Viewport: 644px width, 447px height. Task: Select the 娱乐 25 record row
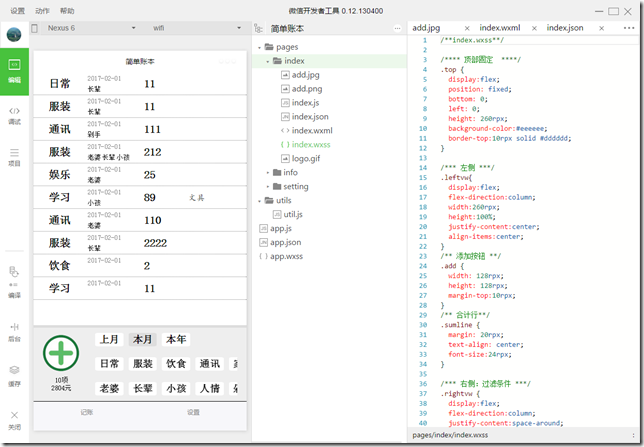coord(140,175)
